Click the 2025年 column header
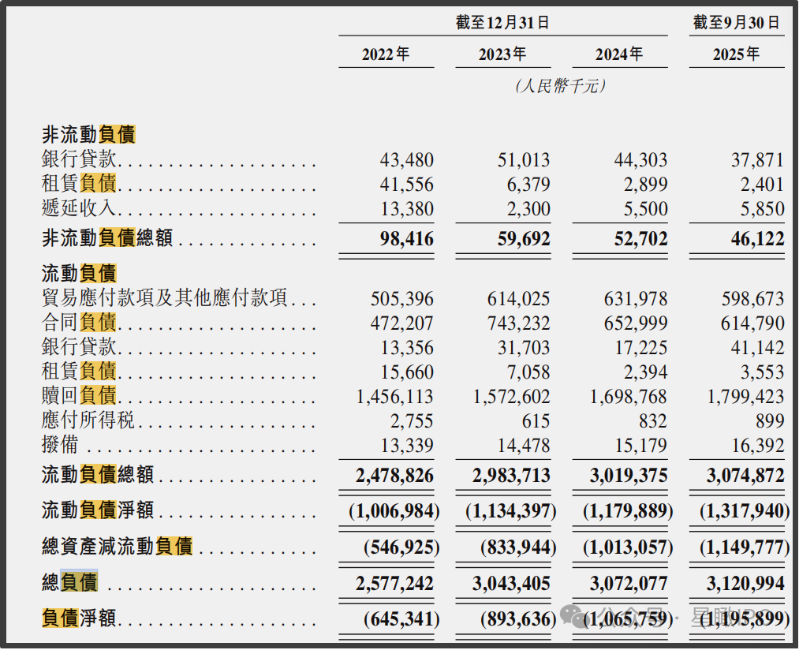 pos(736,55)
